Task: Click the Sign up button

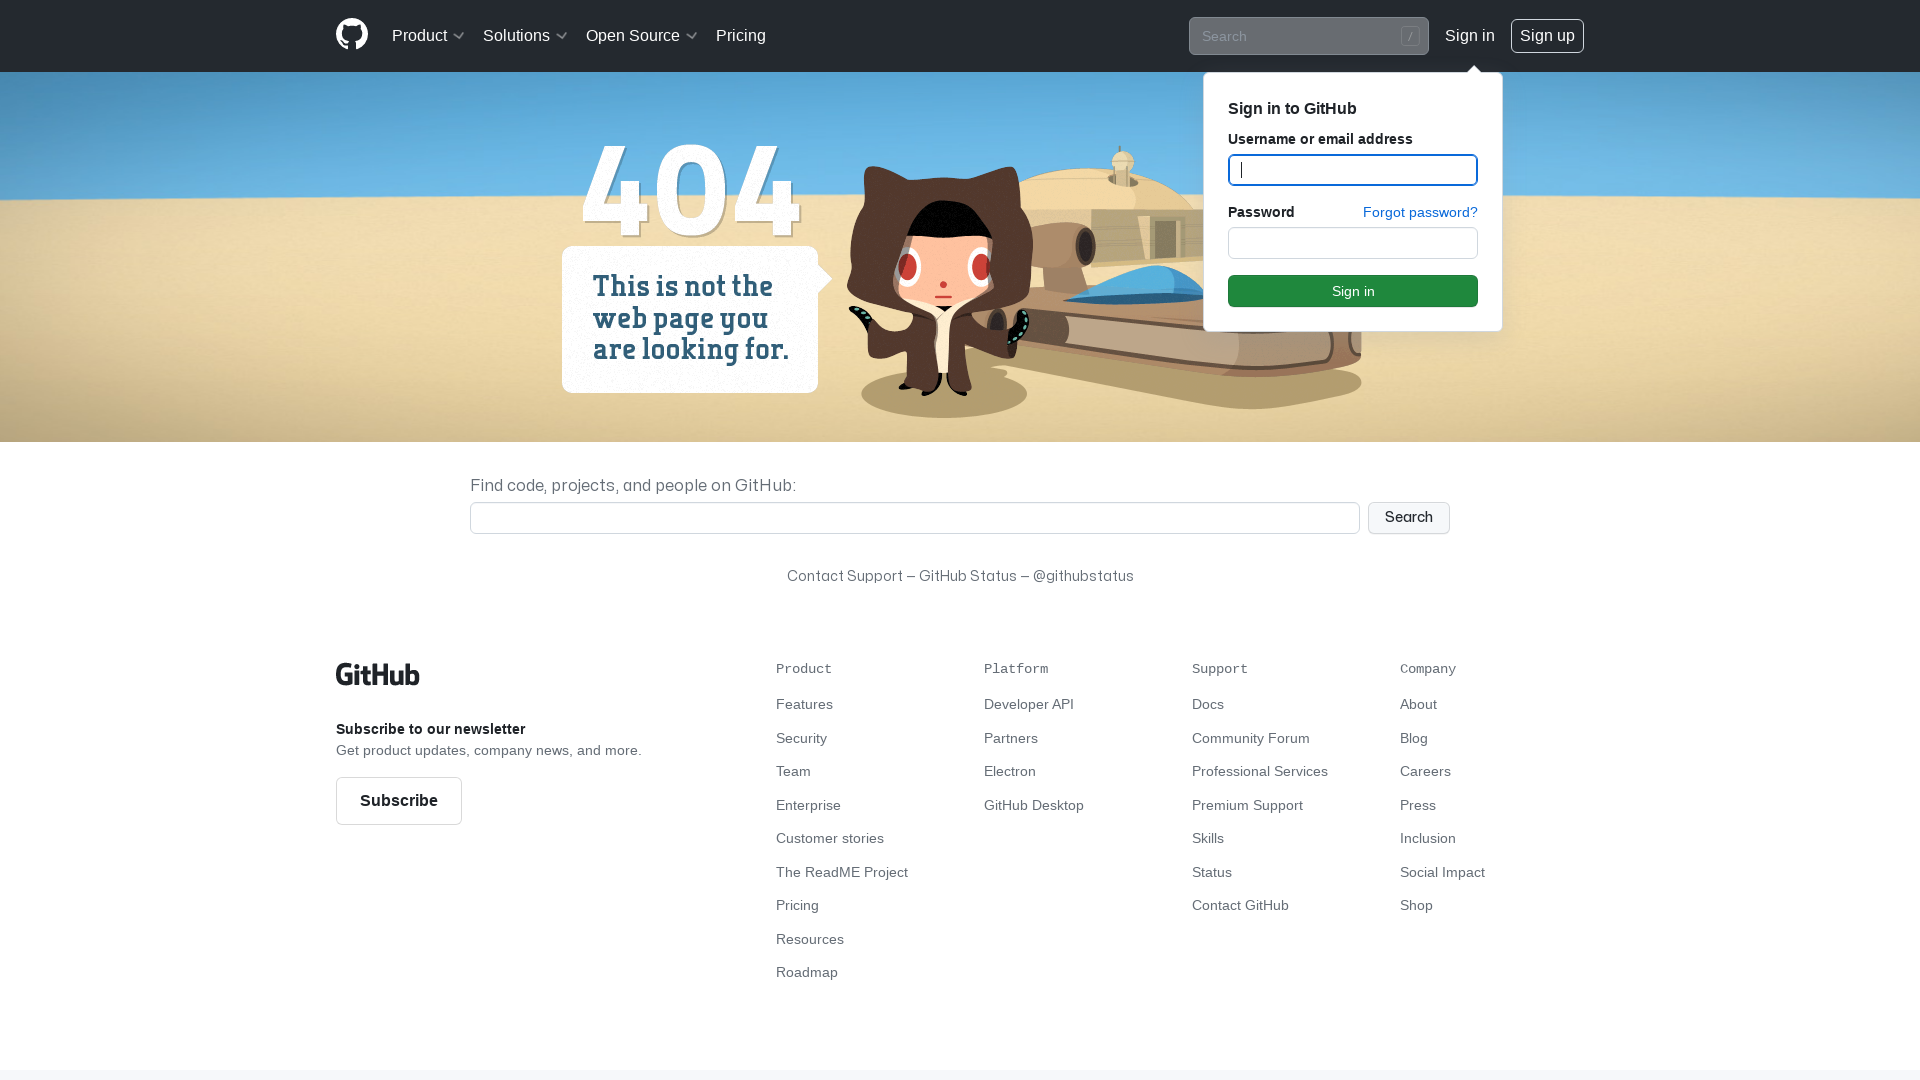Action: (x=1547, y=36)
